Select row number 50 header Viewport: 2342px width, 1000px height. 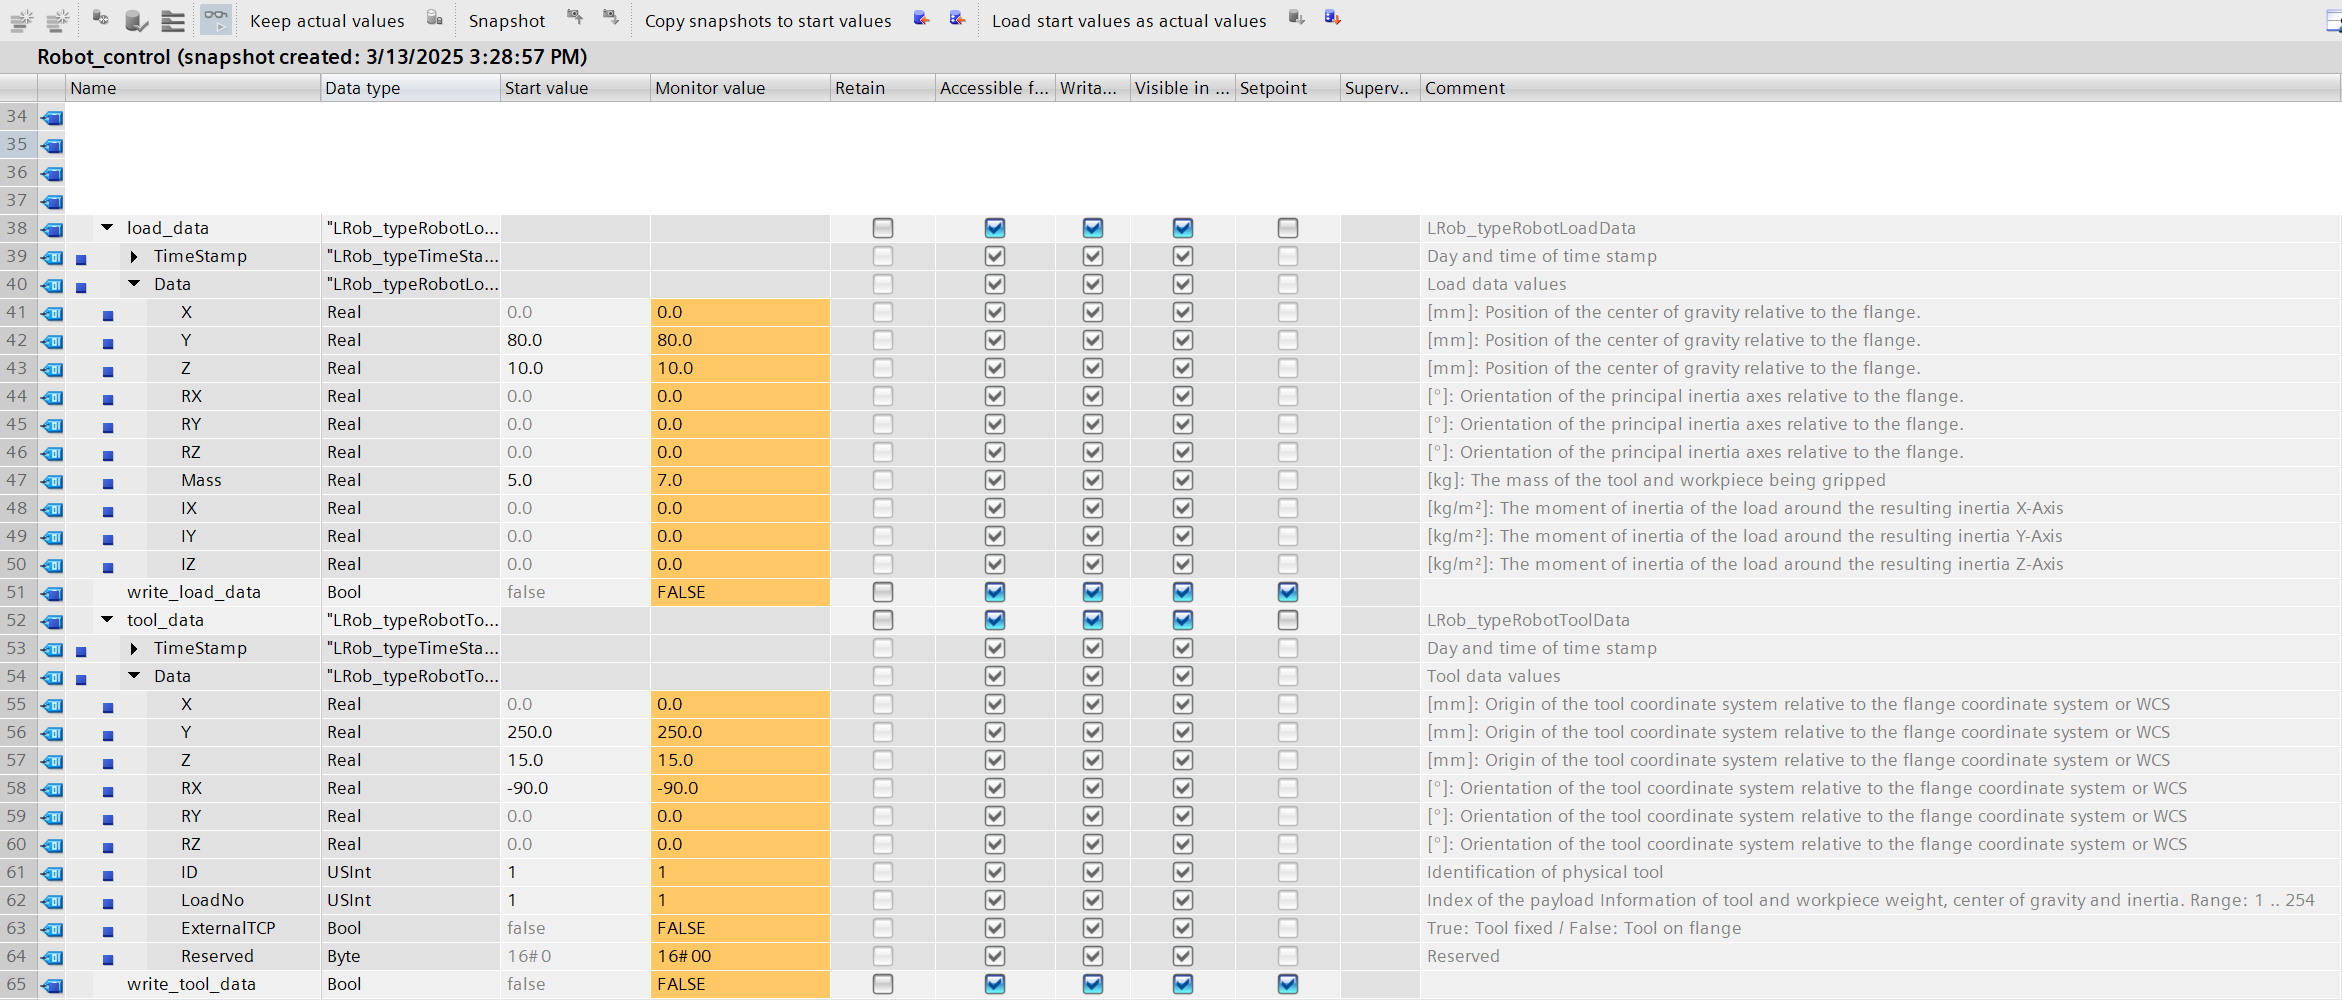point(17,564)
